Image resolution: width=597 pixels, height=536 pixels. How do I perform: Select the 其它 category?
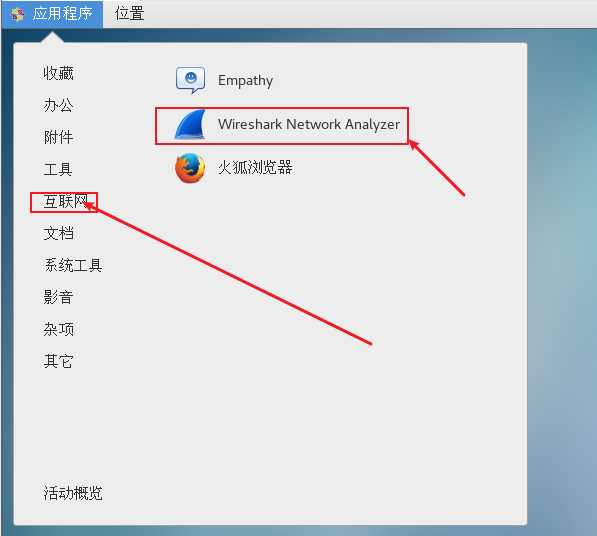(x=58, y=361)
